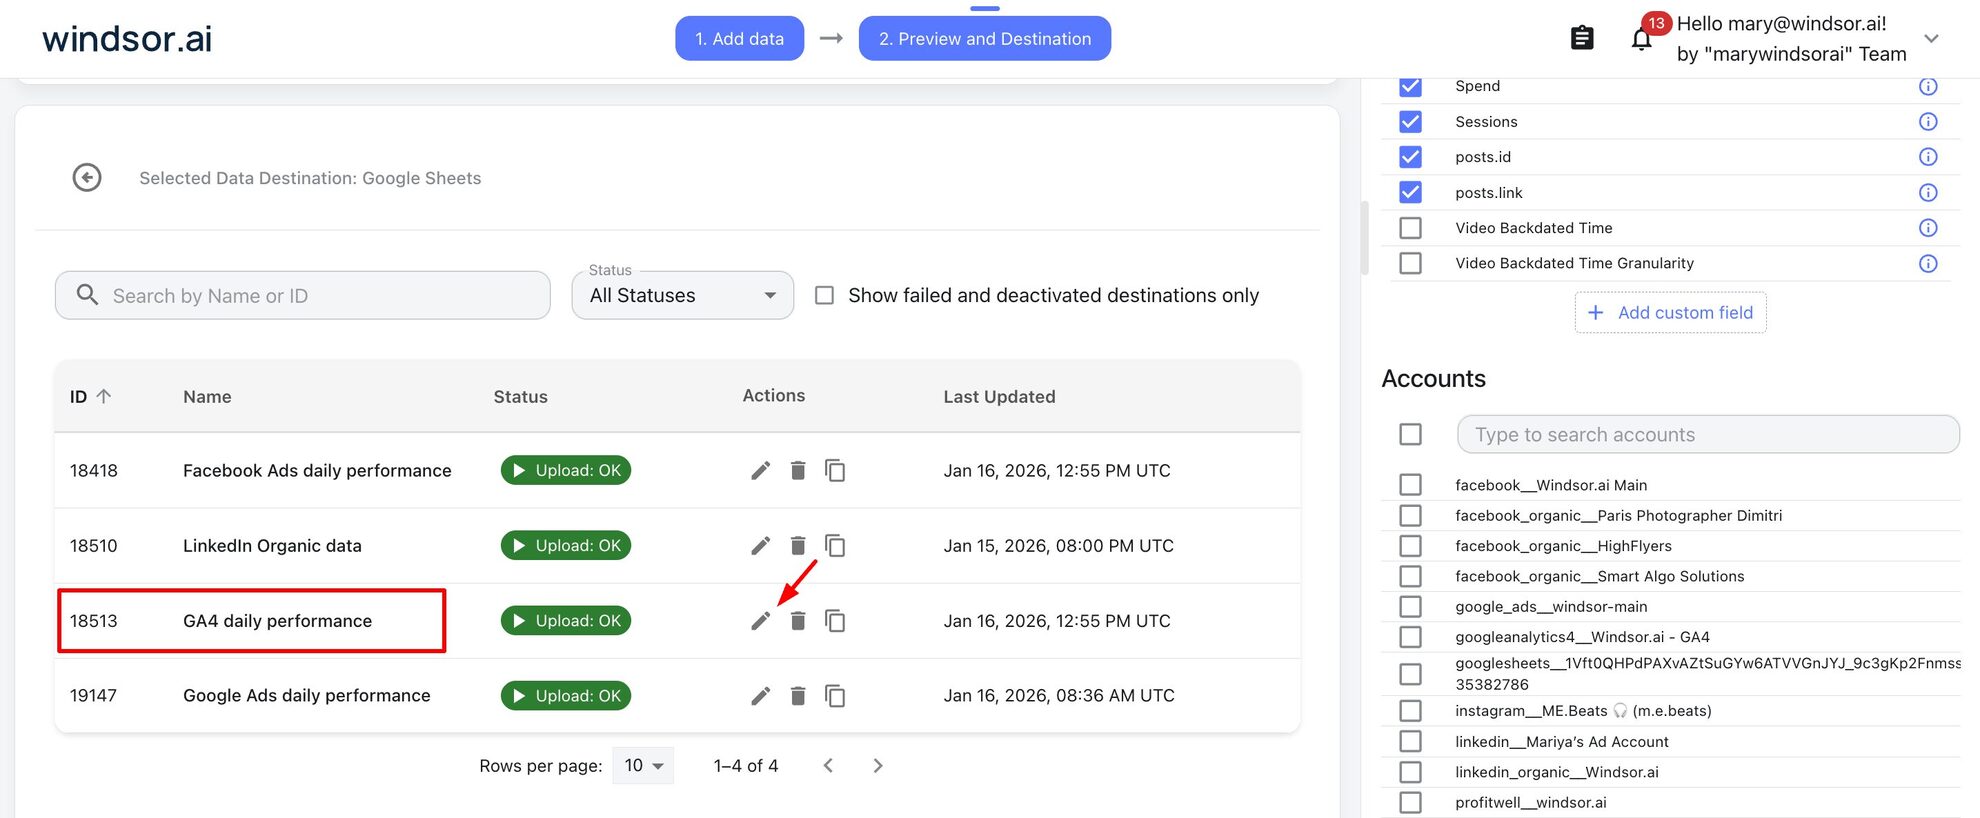Image resolution: width=1980 pixels, height=818 pixels.
Task: Click the Last Updated column header
Action: click(999, 397)
